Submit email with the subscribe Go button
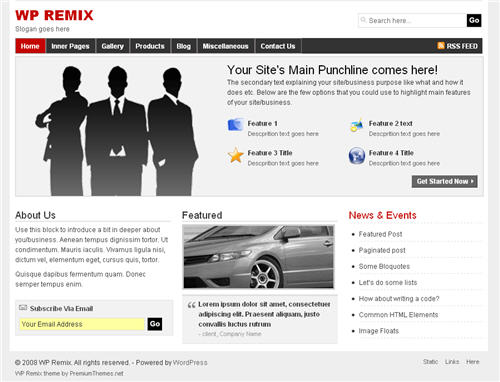This screenshot has height=382, width=500. tap(155, 324)
